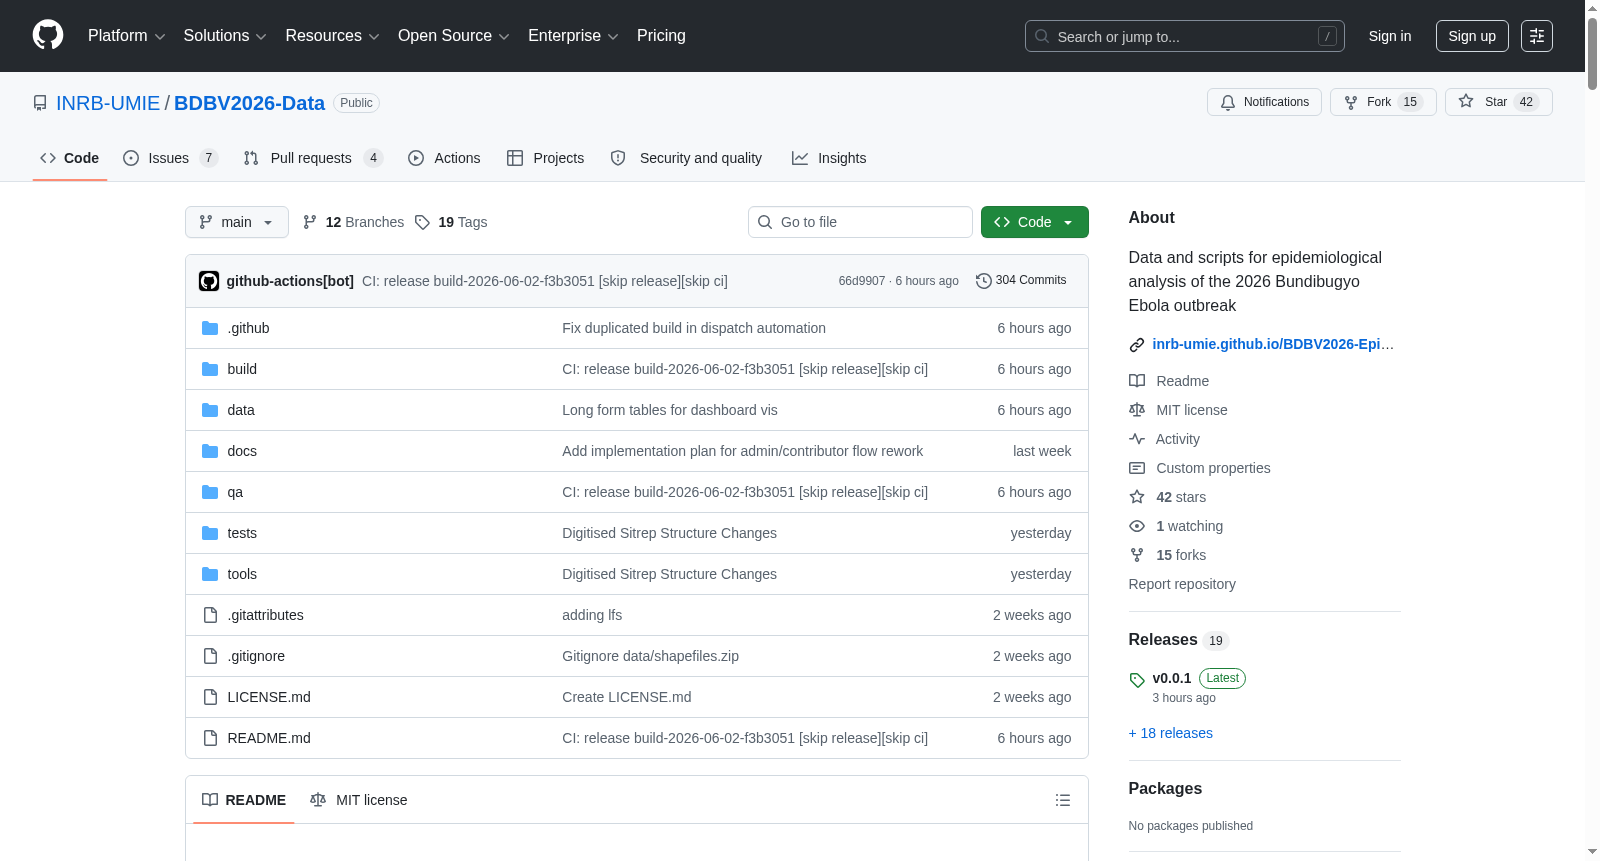Open the Actions tab

coord(444,158)
